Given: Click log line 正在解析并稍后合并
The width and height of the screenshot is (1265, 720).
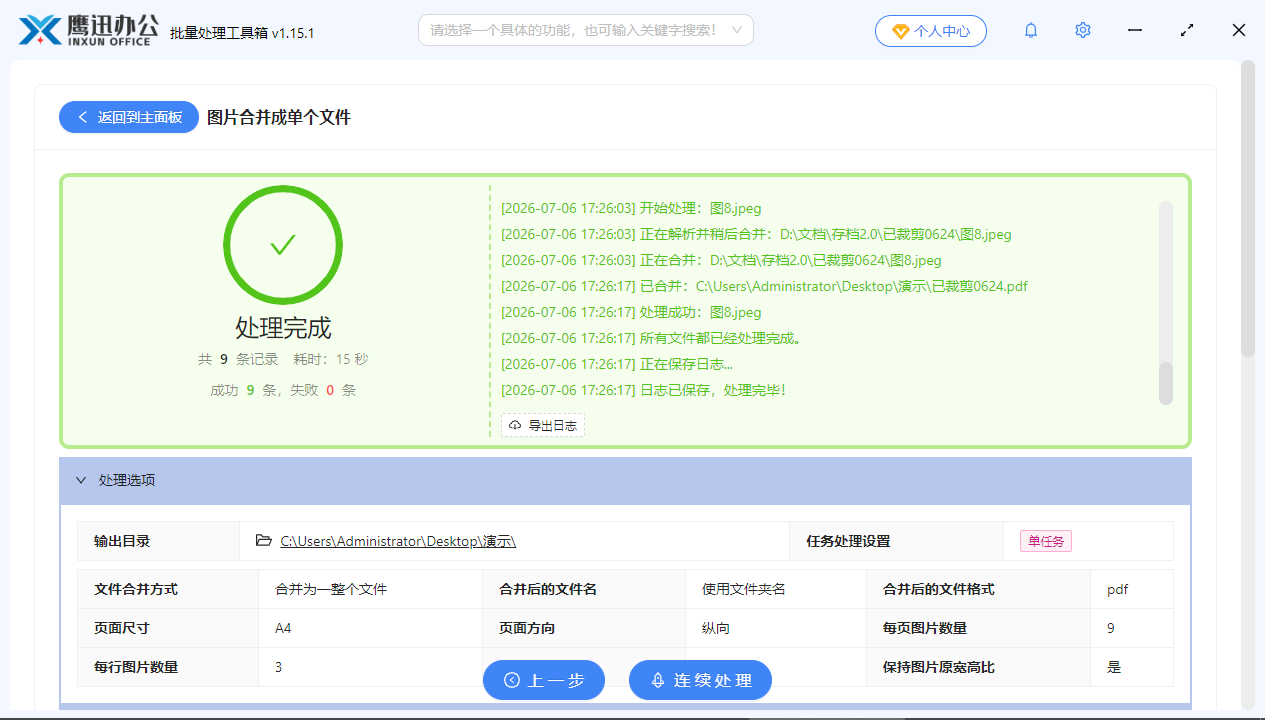Looking at the screenshot, I should pyautogui.click(x=756, y=234).
